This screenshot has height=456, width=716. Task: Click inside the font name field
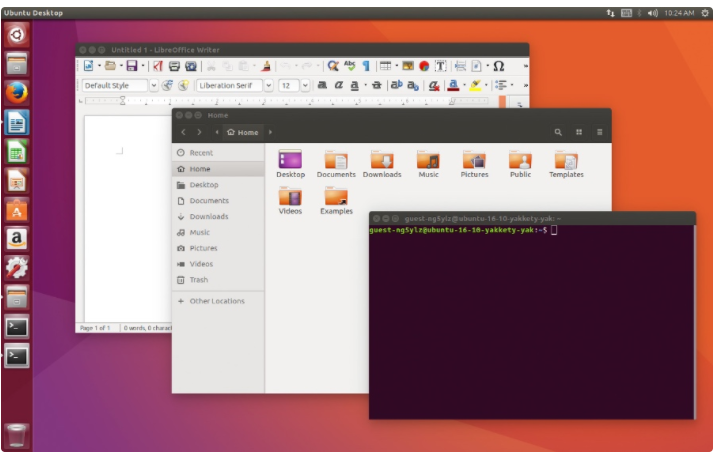[230, 85]
